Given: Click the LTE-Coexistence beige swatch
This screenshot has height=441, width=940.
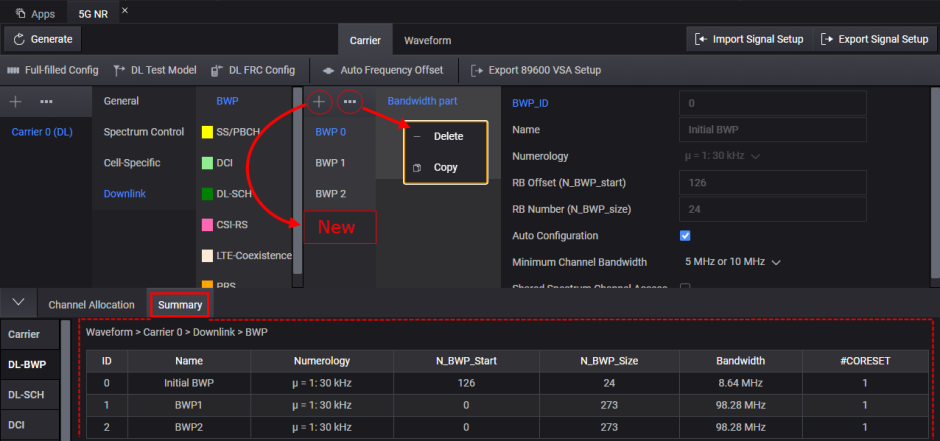Looking at the screenshot, I should point(207,256).
